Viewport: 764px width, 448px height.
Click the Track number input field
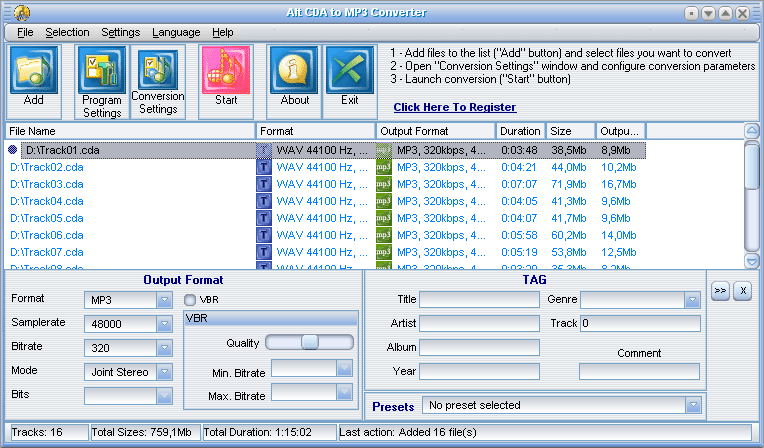coord(640,323)
